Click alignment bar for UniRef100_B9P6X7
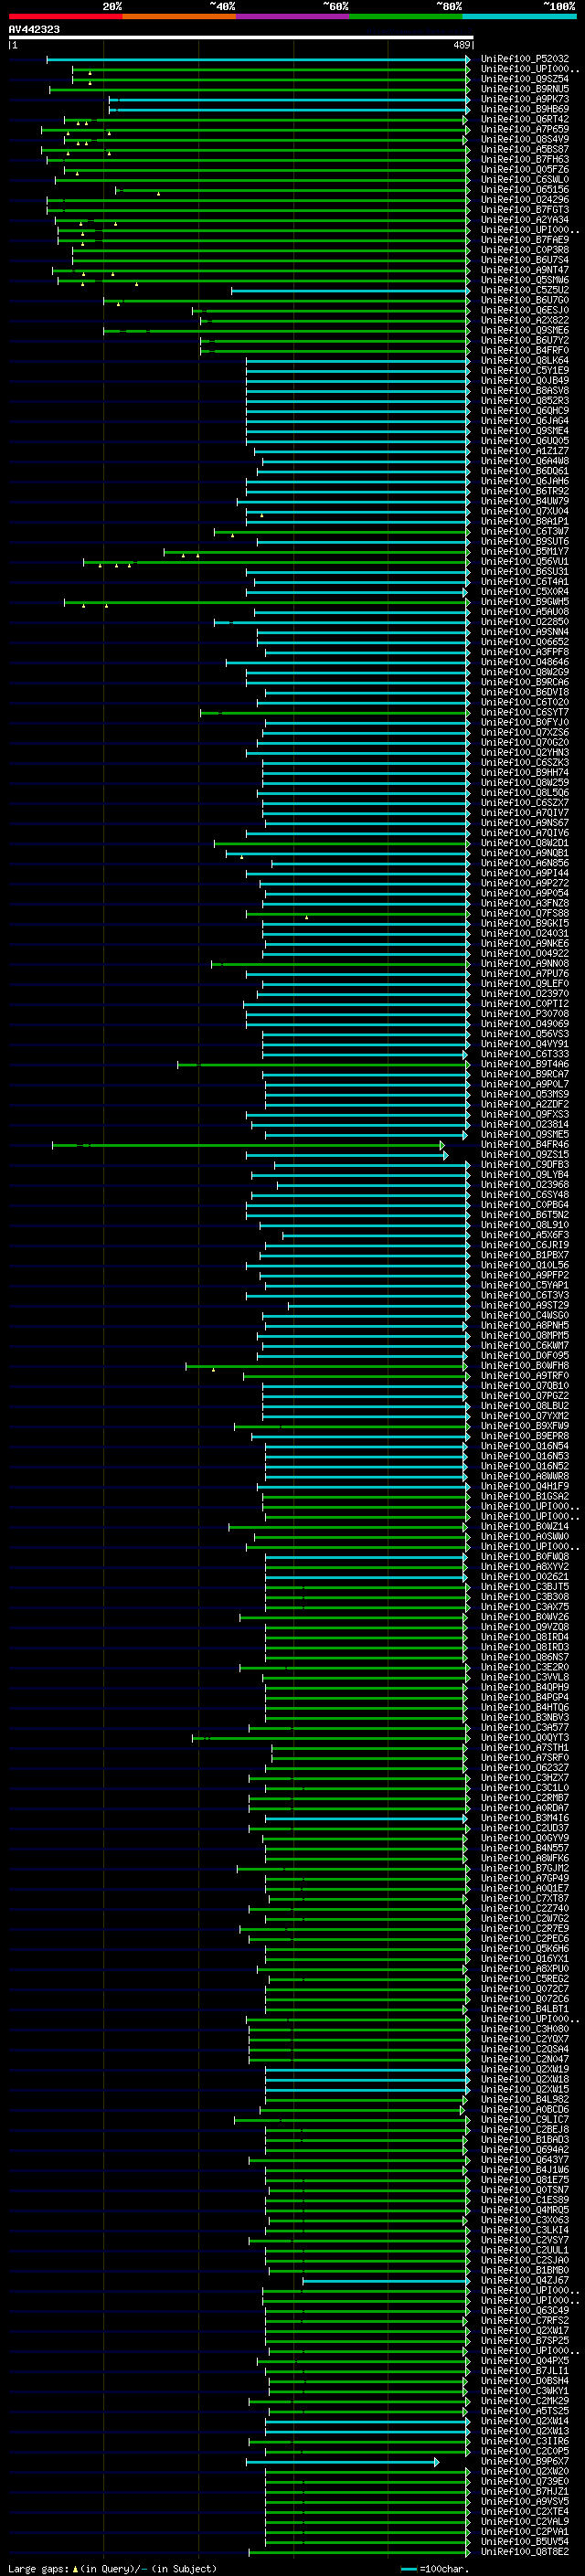The height and width of the screenshot is (2576, 585). (x=342, y=2461)
